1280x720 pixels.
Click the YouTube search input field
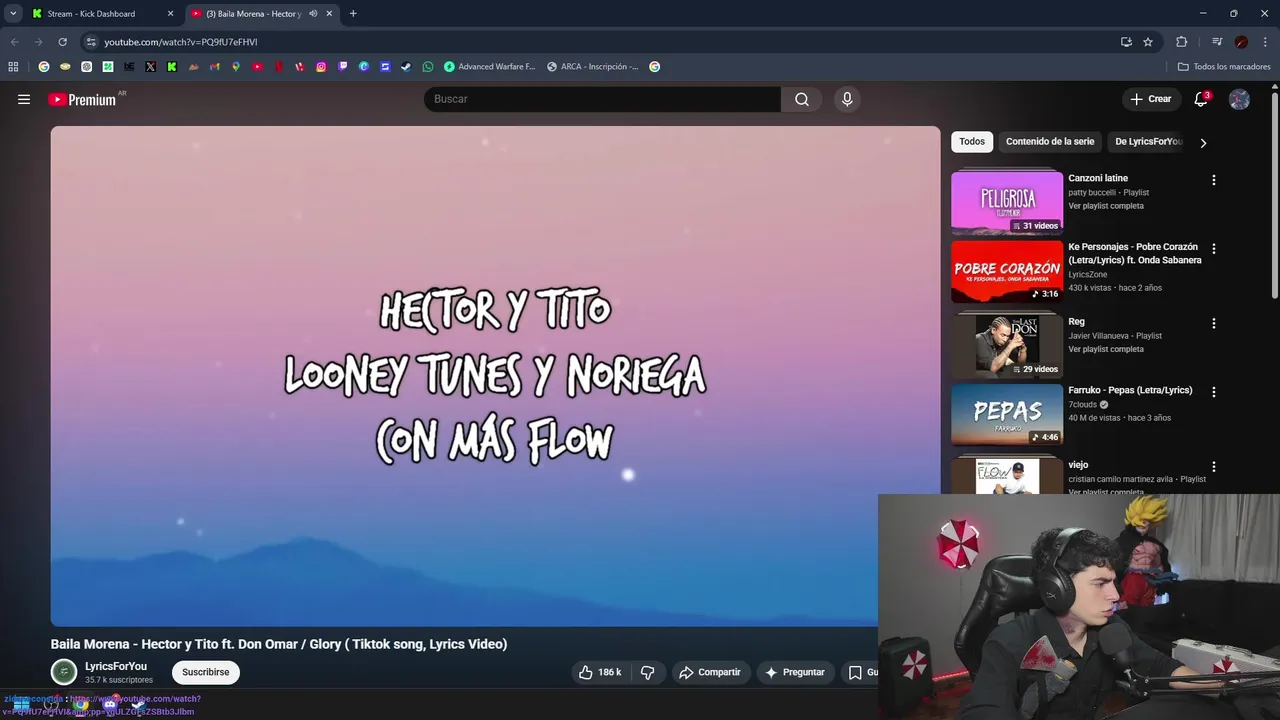(x=602, y=99)
